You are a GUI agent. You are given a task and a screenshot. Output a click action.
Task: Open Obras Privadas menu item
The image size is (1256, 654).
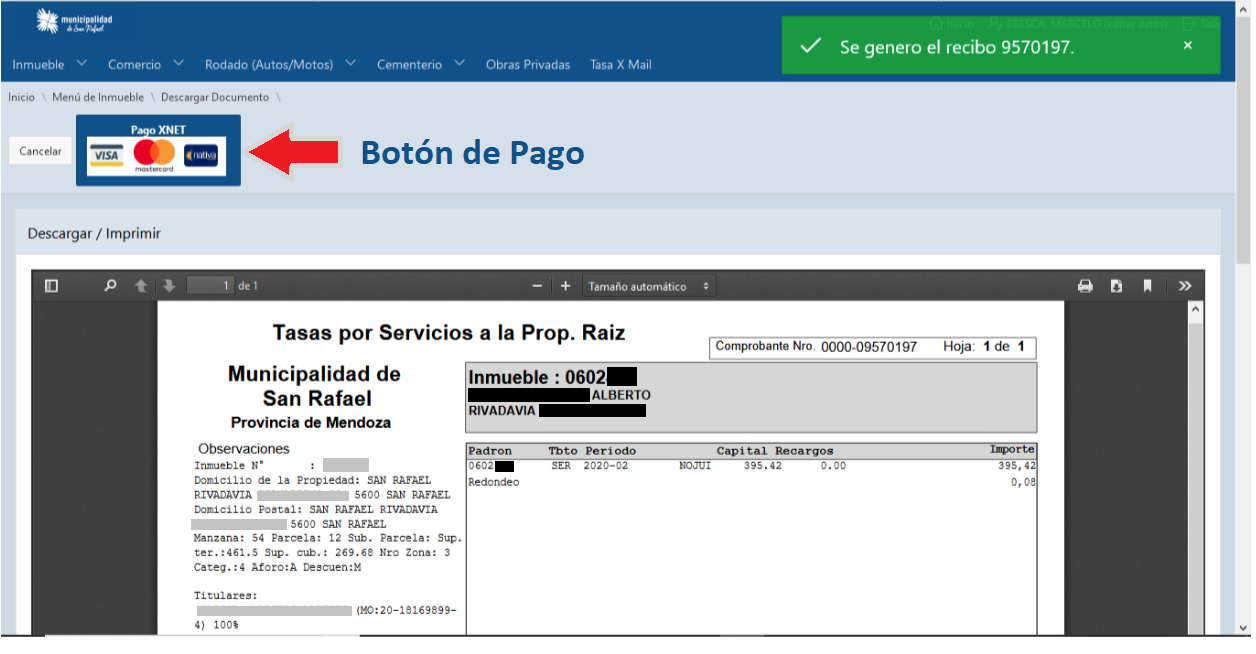pyautogui.click(x=528, y=64)
